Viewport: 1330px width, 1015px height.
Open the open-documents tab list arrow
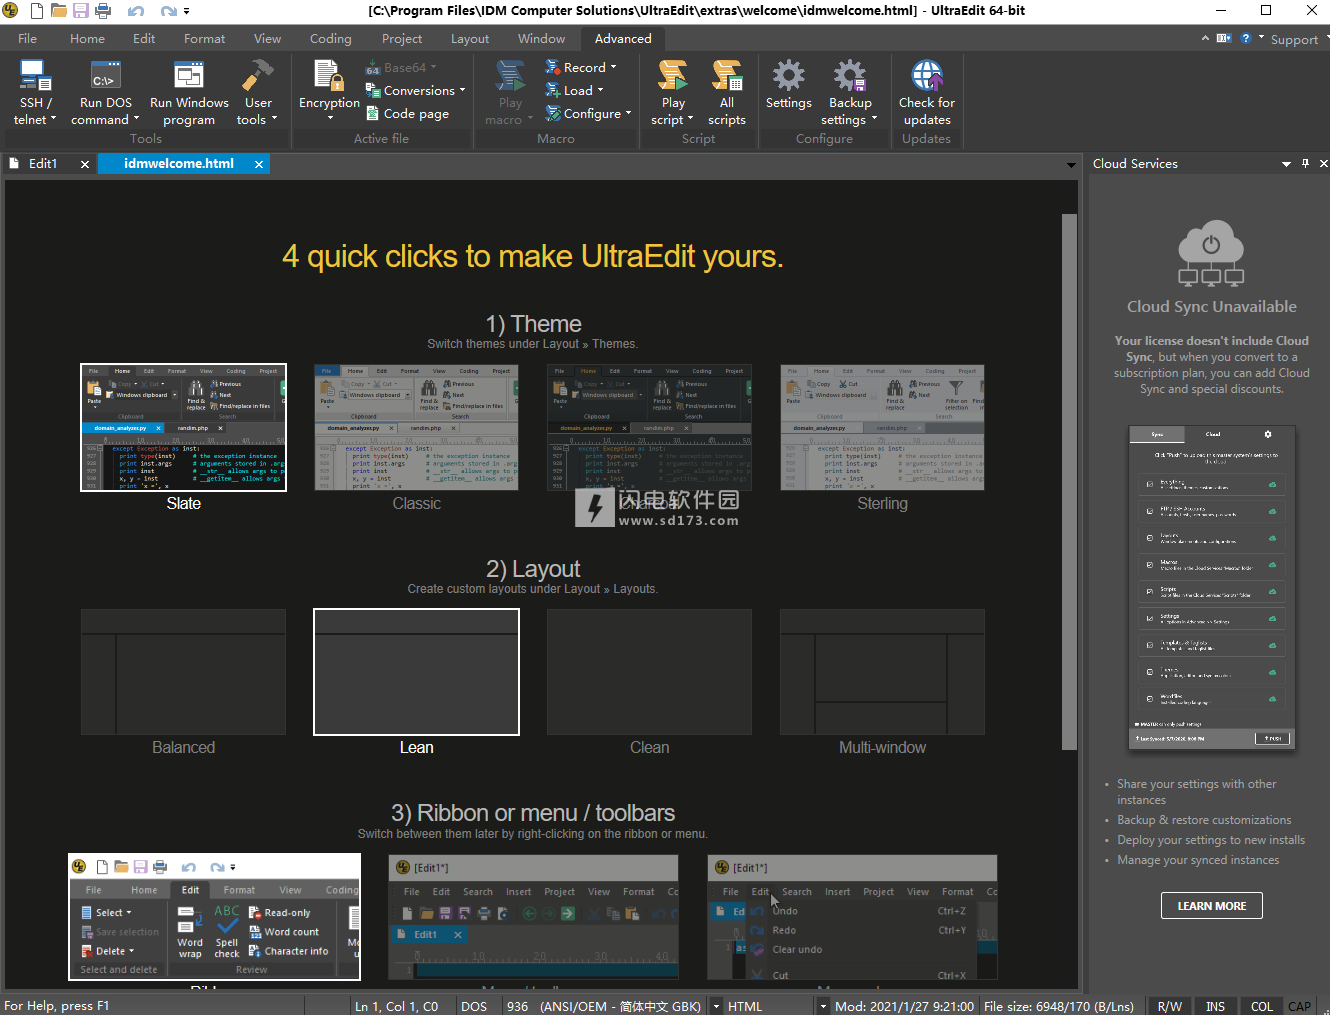click(x=1071, y=164)
